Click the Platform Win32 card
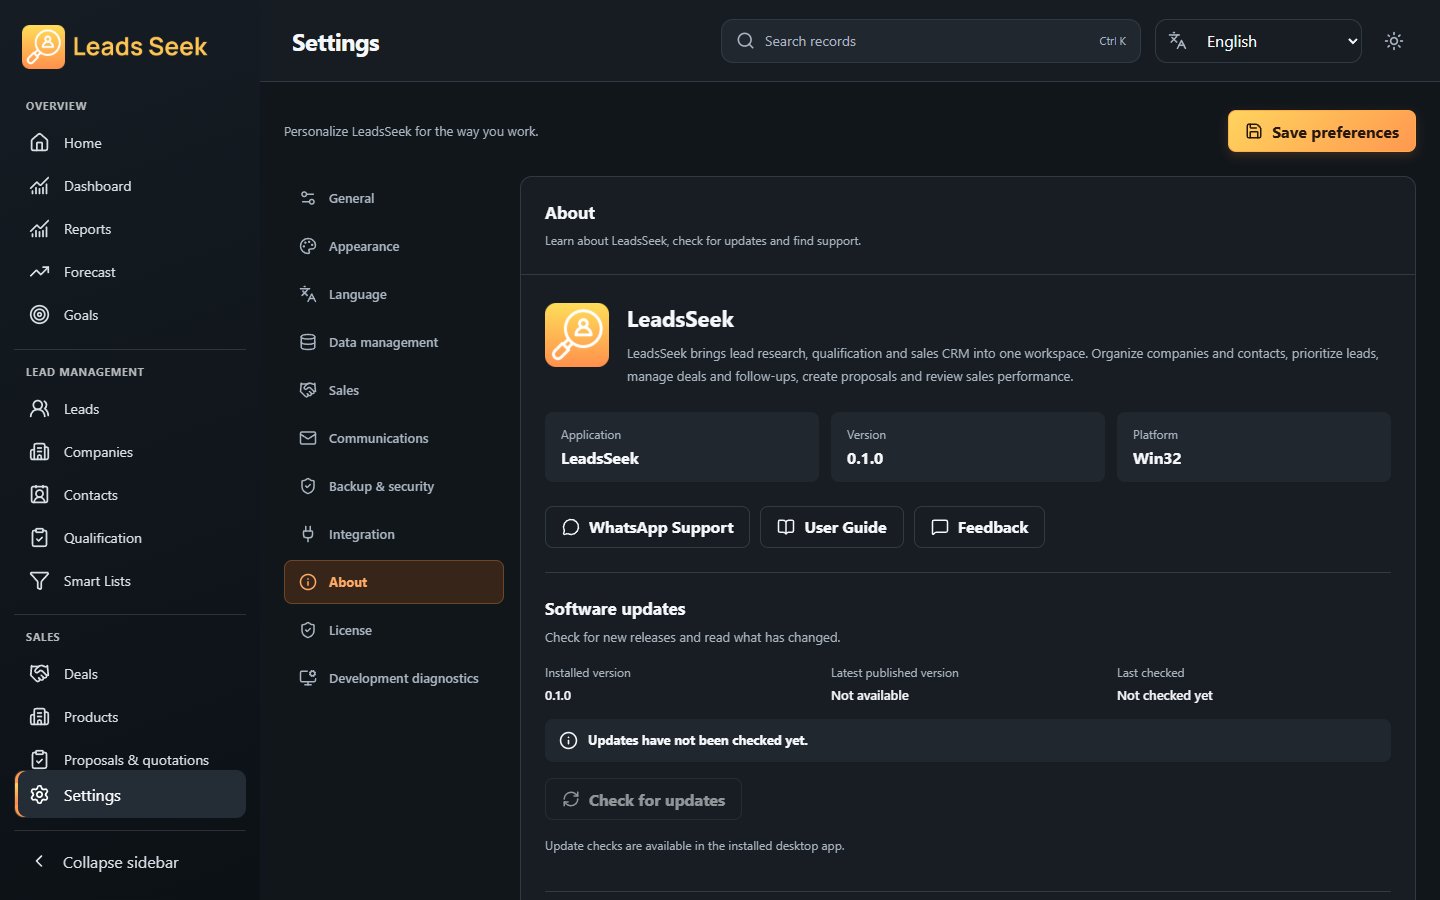The width and height of the screenshot is (1440, 900). point(1254,447)
